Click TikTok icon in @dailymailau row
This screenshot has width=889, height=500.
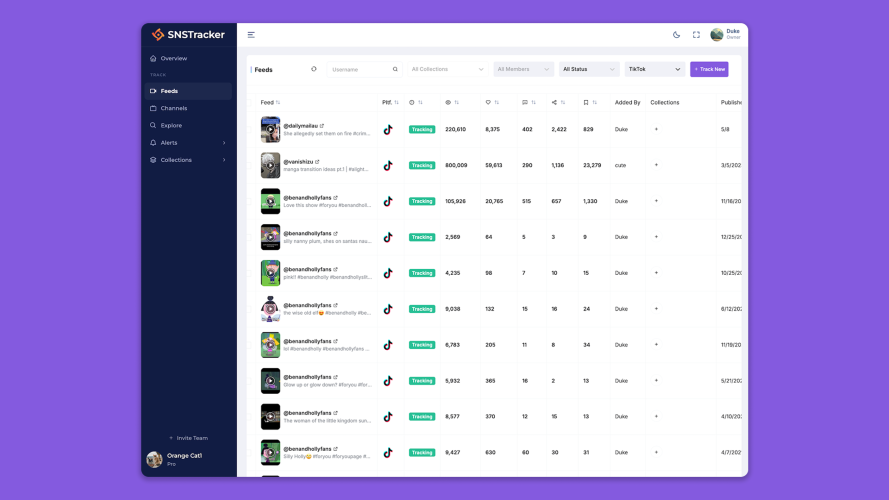point(388,129)
